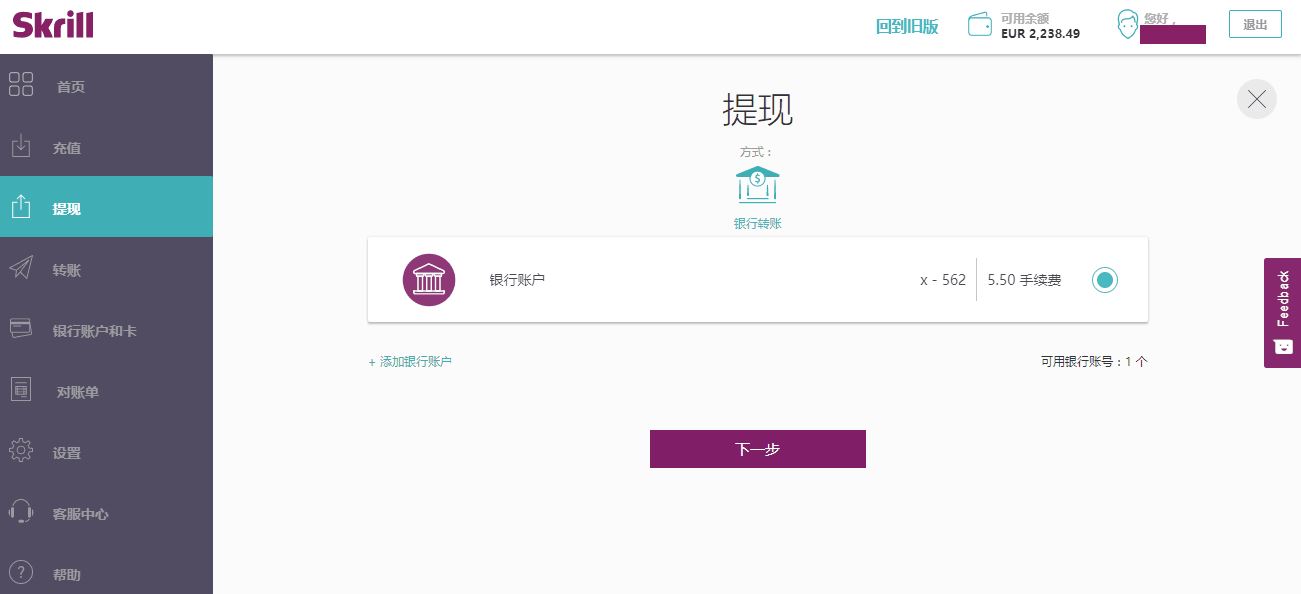Click the 转账 paper plane icon

pyautogui.click(x=21, y=268)
